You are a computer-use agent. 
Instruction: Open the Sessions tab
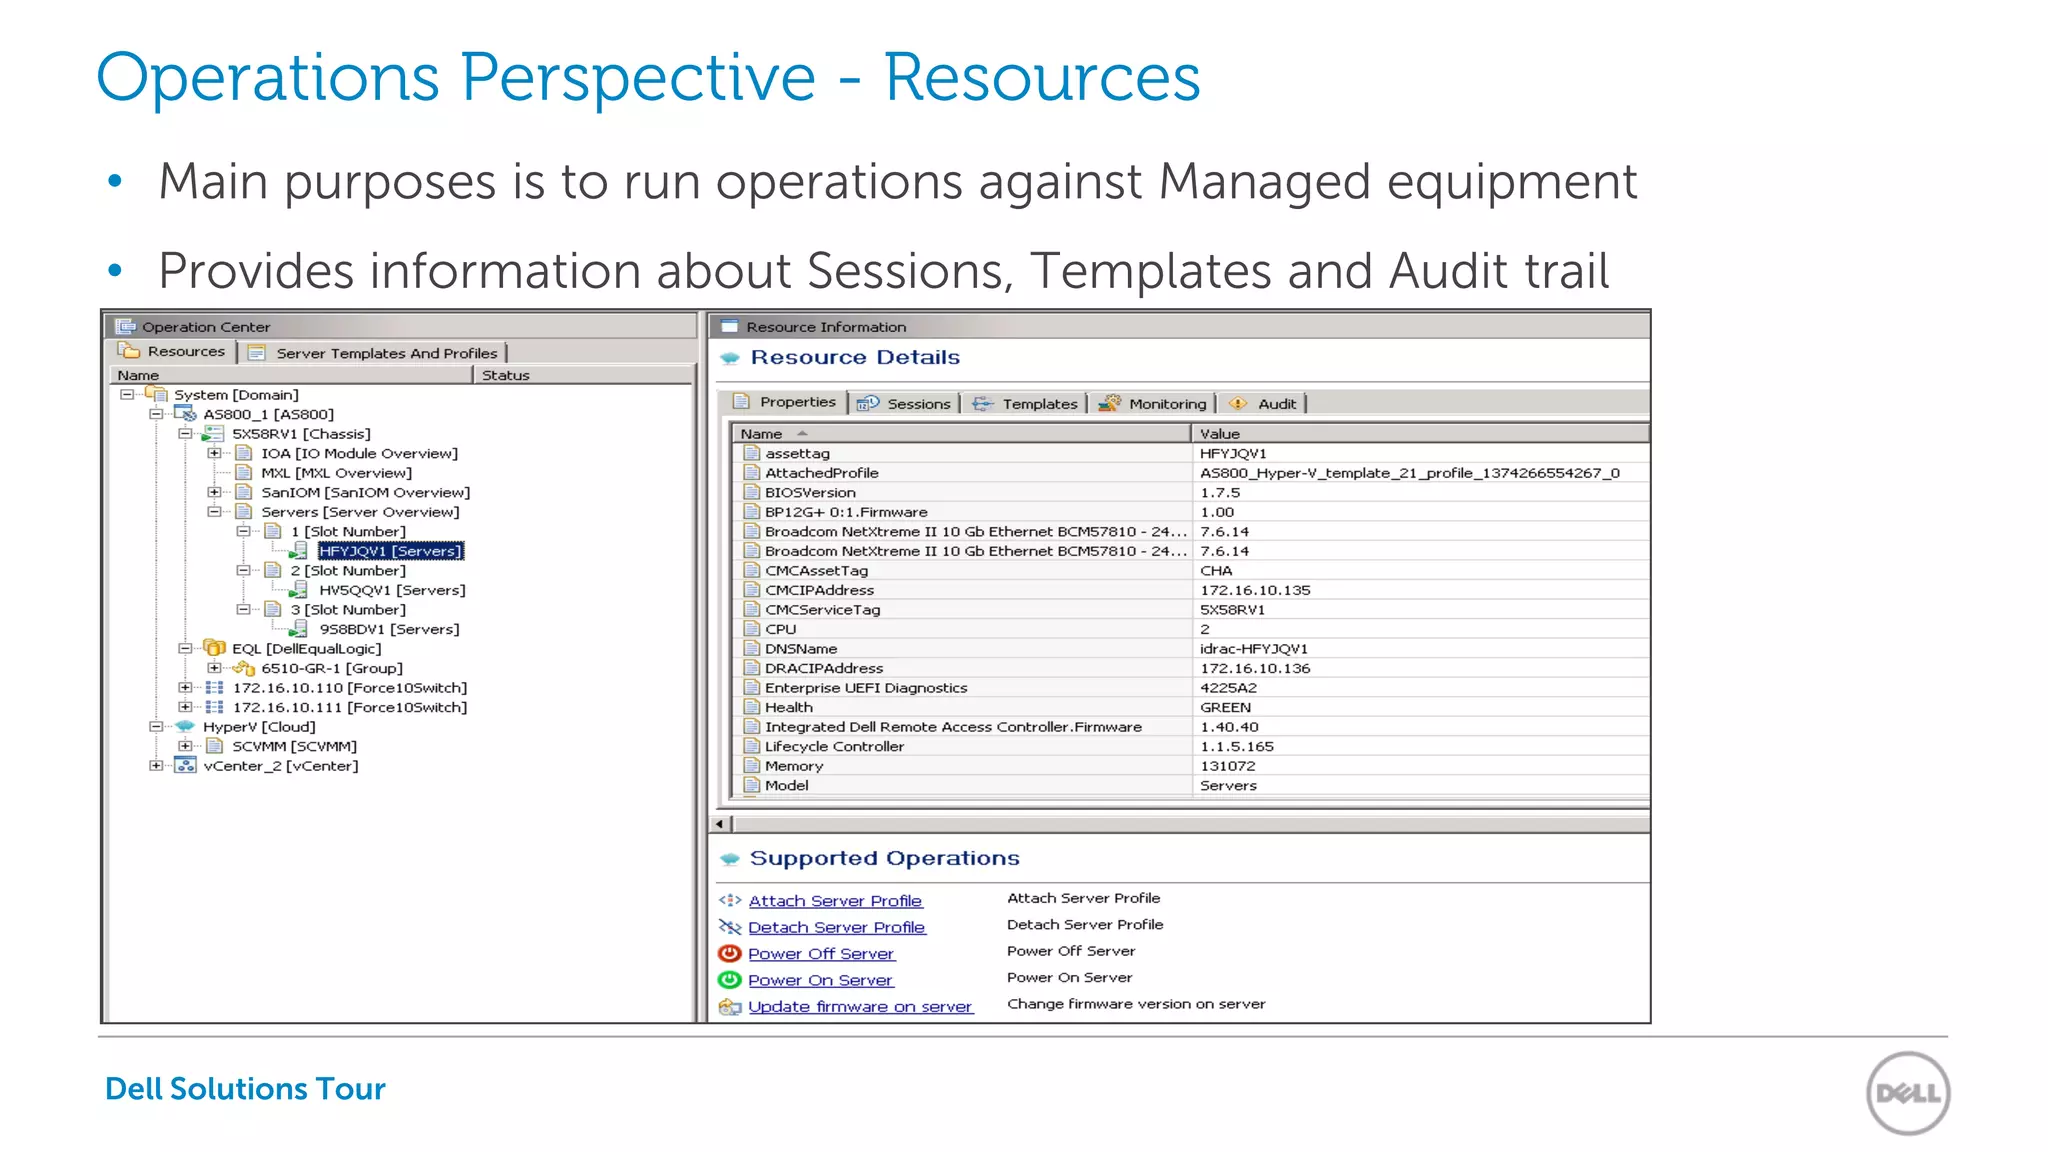click(x=904, y=403)
